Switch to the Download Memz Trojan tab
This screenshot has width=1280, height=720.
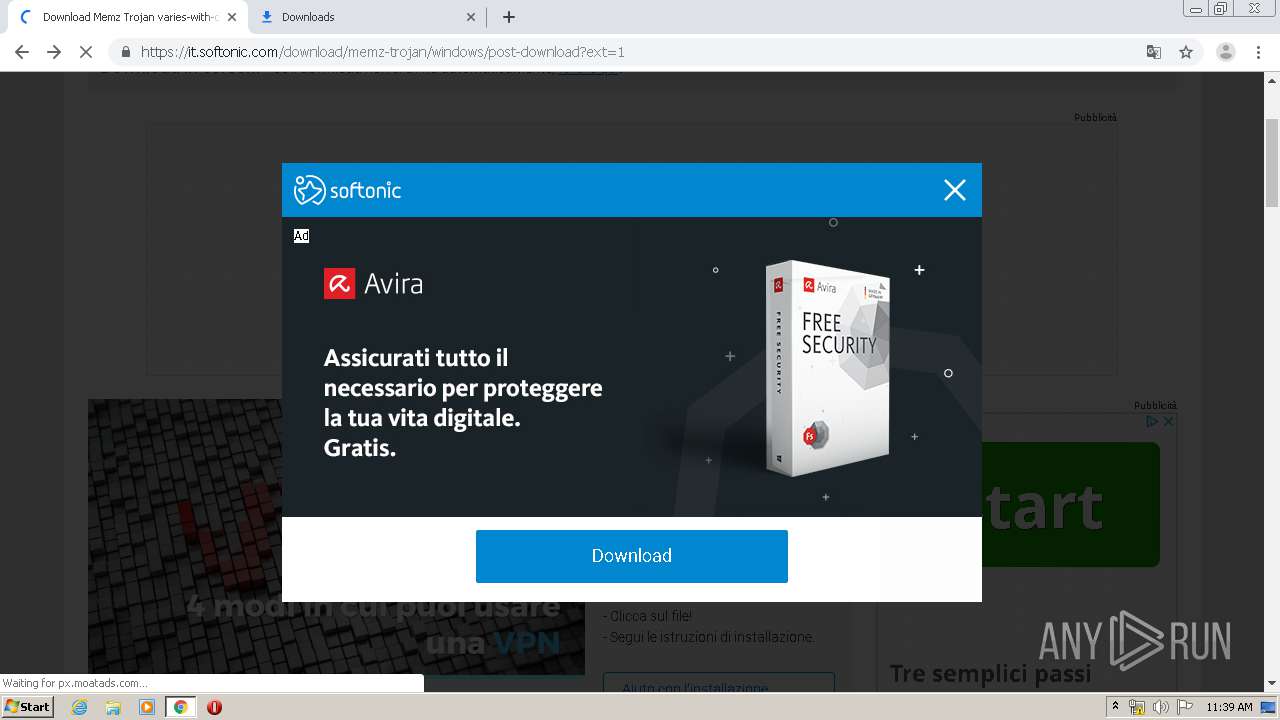tap(124, 17)
